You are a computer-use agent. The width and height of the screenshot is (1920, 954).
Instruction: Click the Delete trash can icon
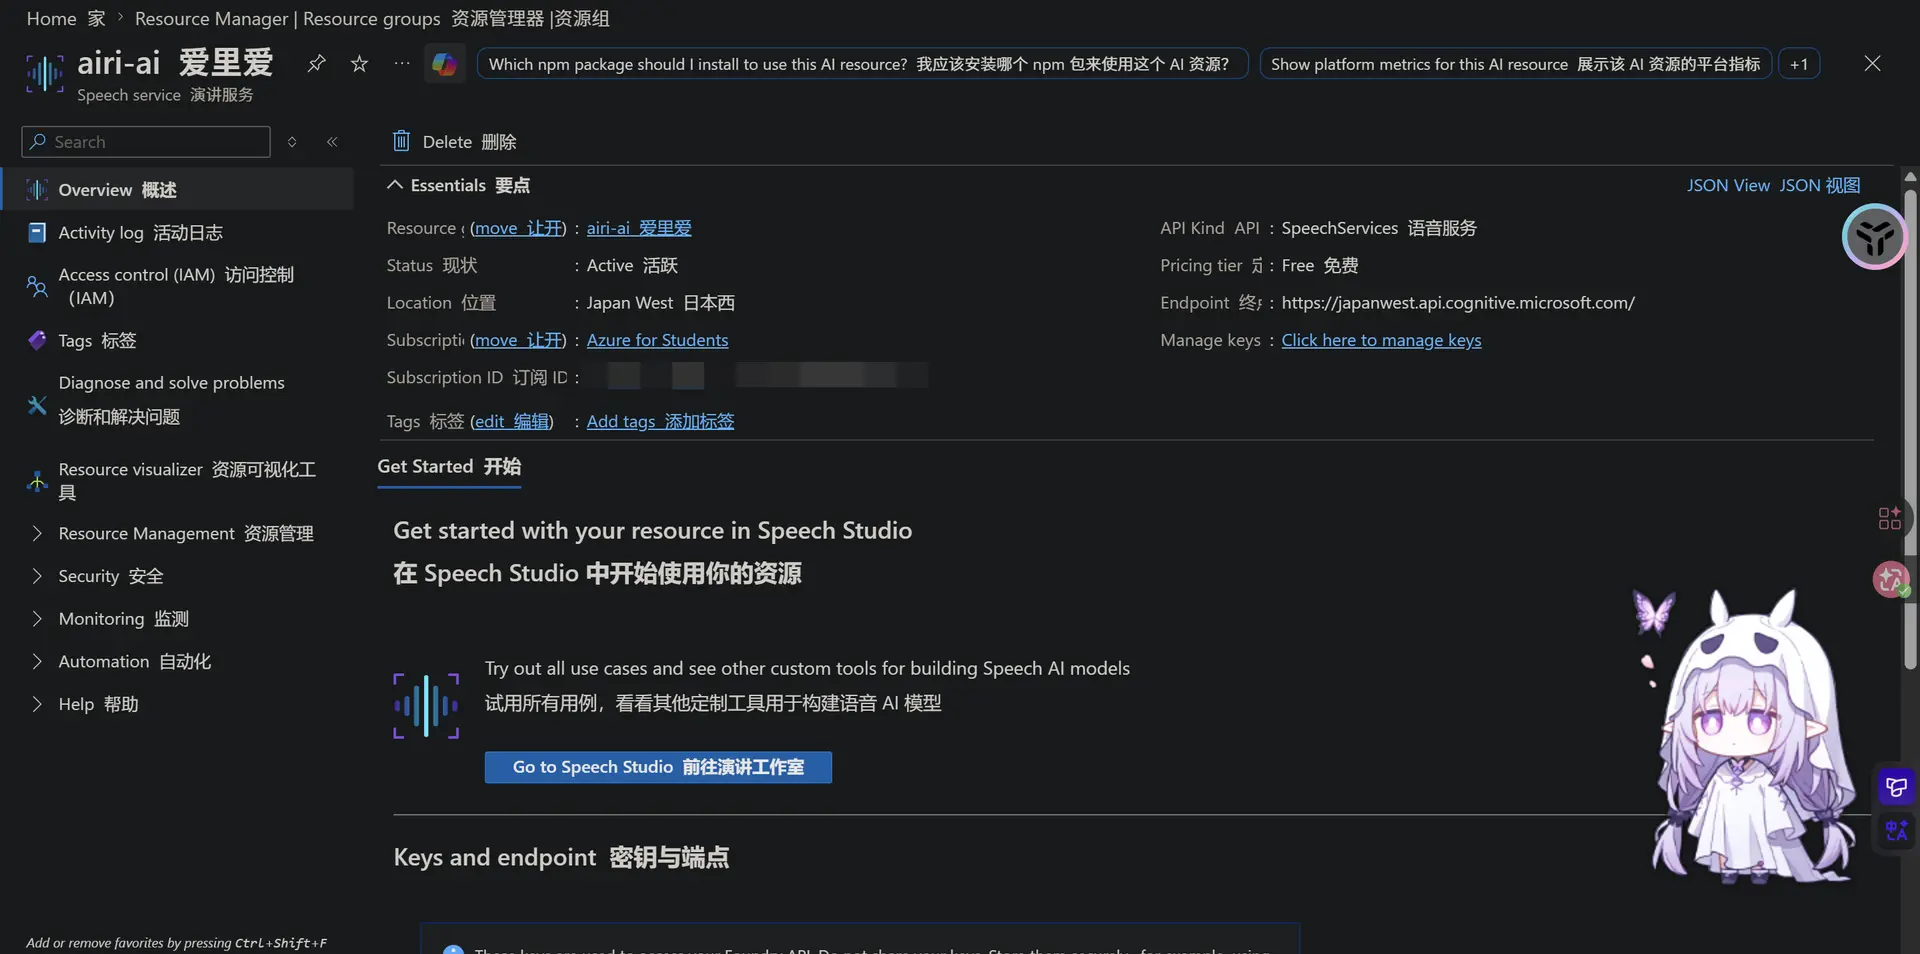(401, 141)
